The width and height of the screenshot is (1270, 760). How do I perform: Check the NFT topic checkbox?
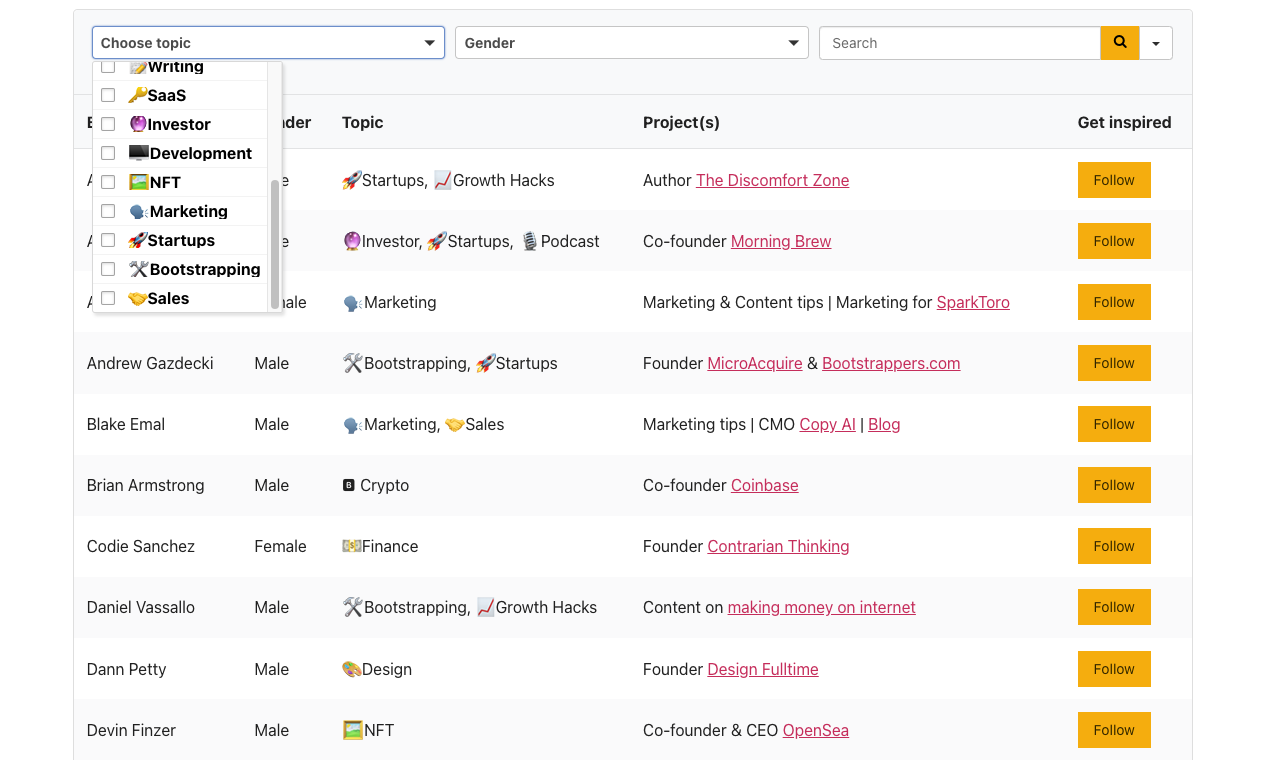108,182
